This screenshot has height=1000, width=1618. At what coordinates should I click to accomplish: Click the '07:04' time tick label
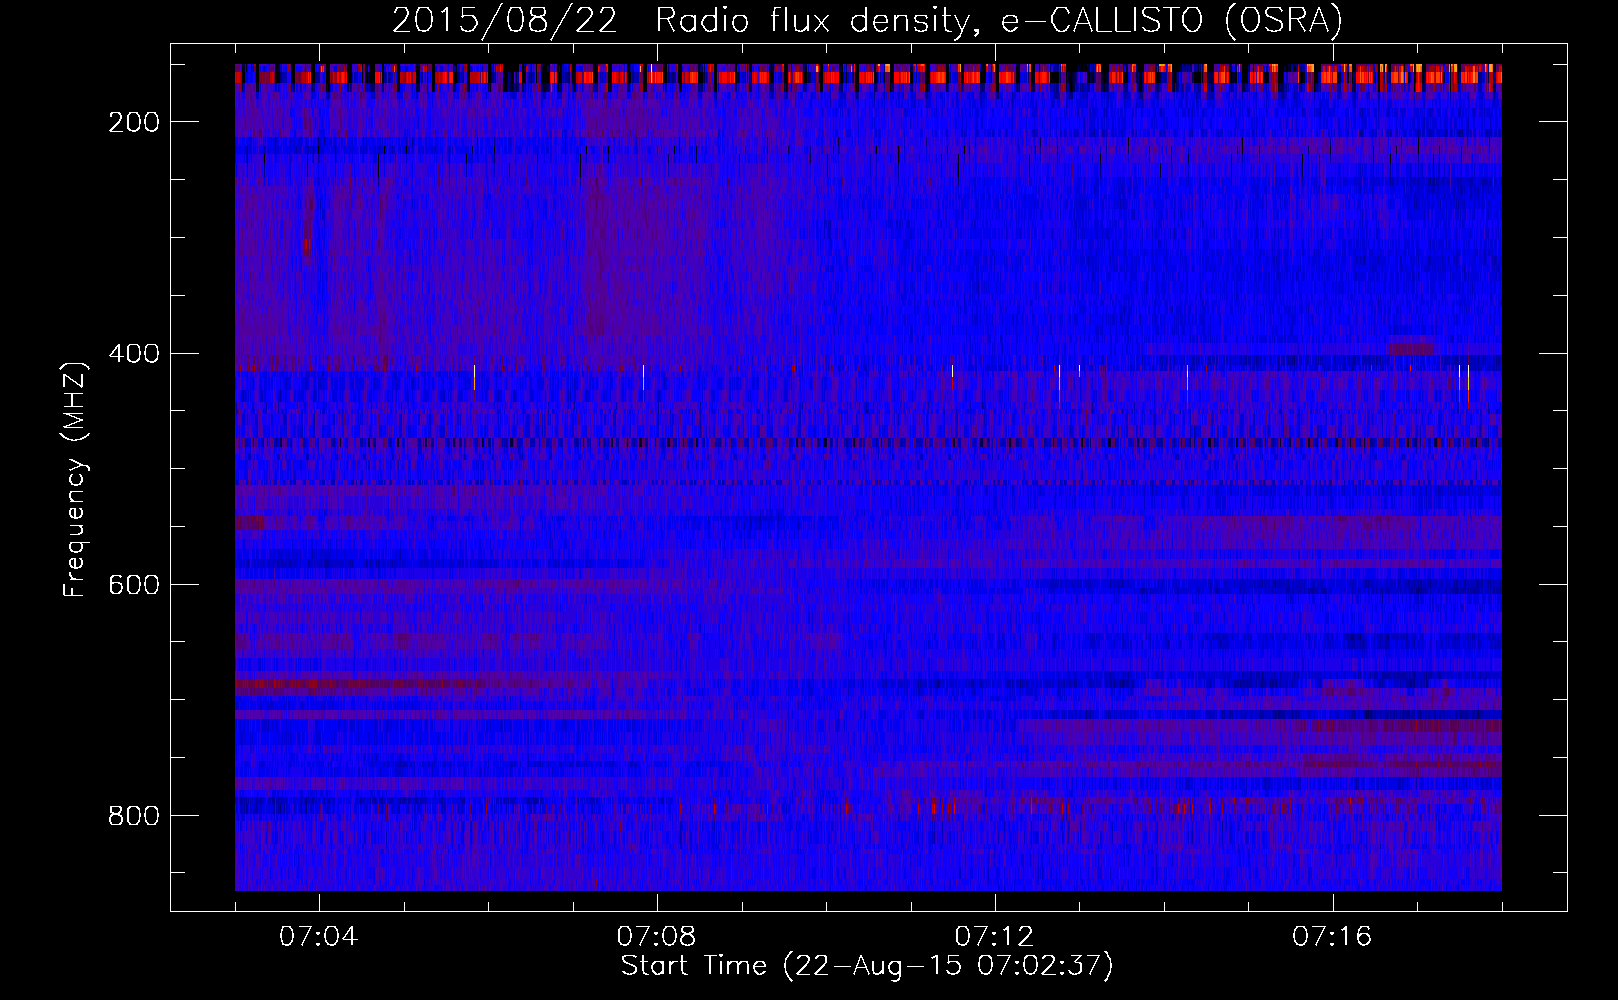(x=319, y=937)
